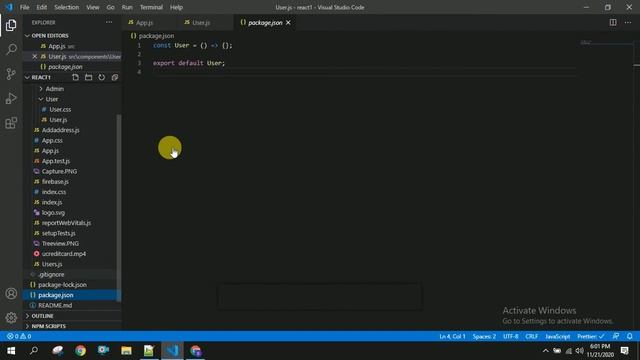Split the editor to the right

point(613,22)
